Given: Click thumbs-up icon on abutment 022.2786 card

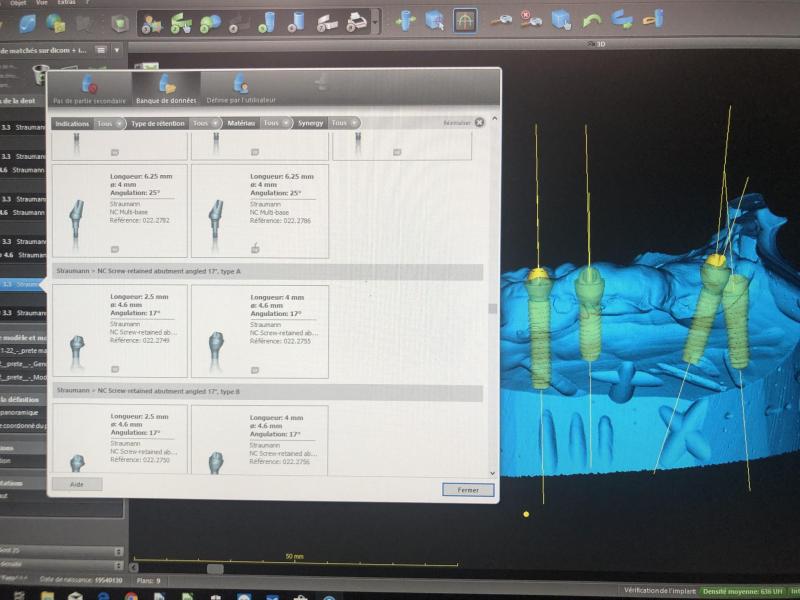Looking at the screenshot, I should [x=255, y=248].
